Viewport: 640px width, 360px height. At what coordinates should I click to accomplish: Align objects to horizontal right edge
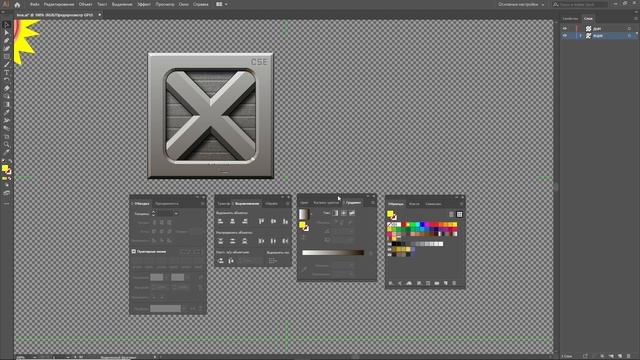[x=244, y=221]
